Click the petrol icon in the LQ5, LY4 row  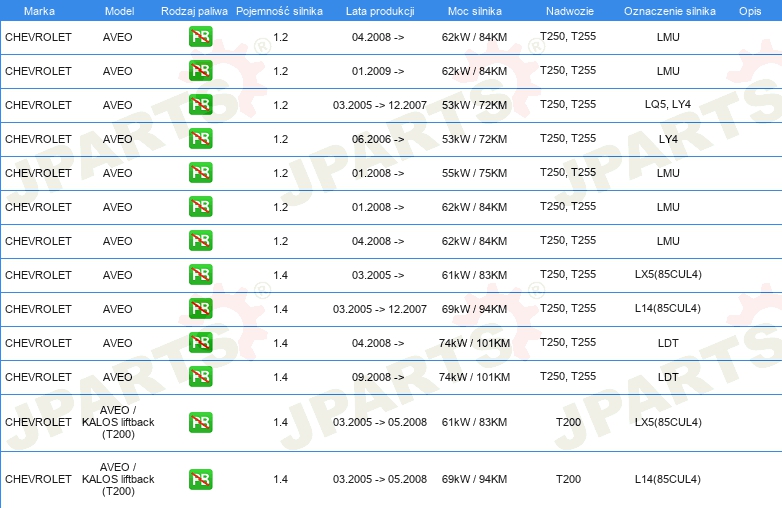point(200,105)
